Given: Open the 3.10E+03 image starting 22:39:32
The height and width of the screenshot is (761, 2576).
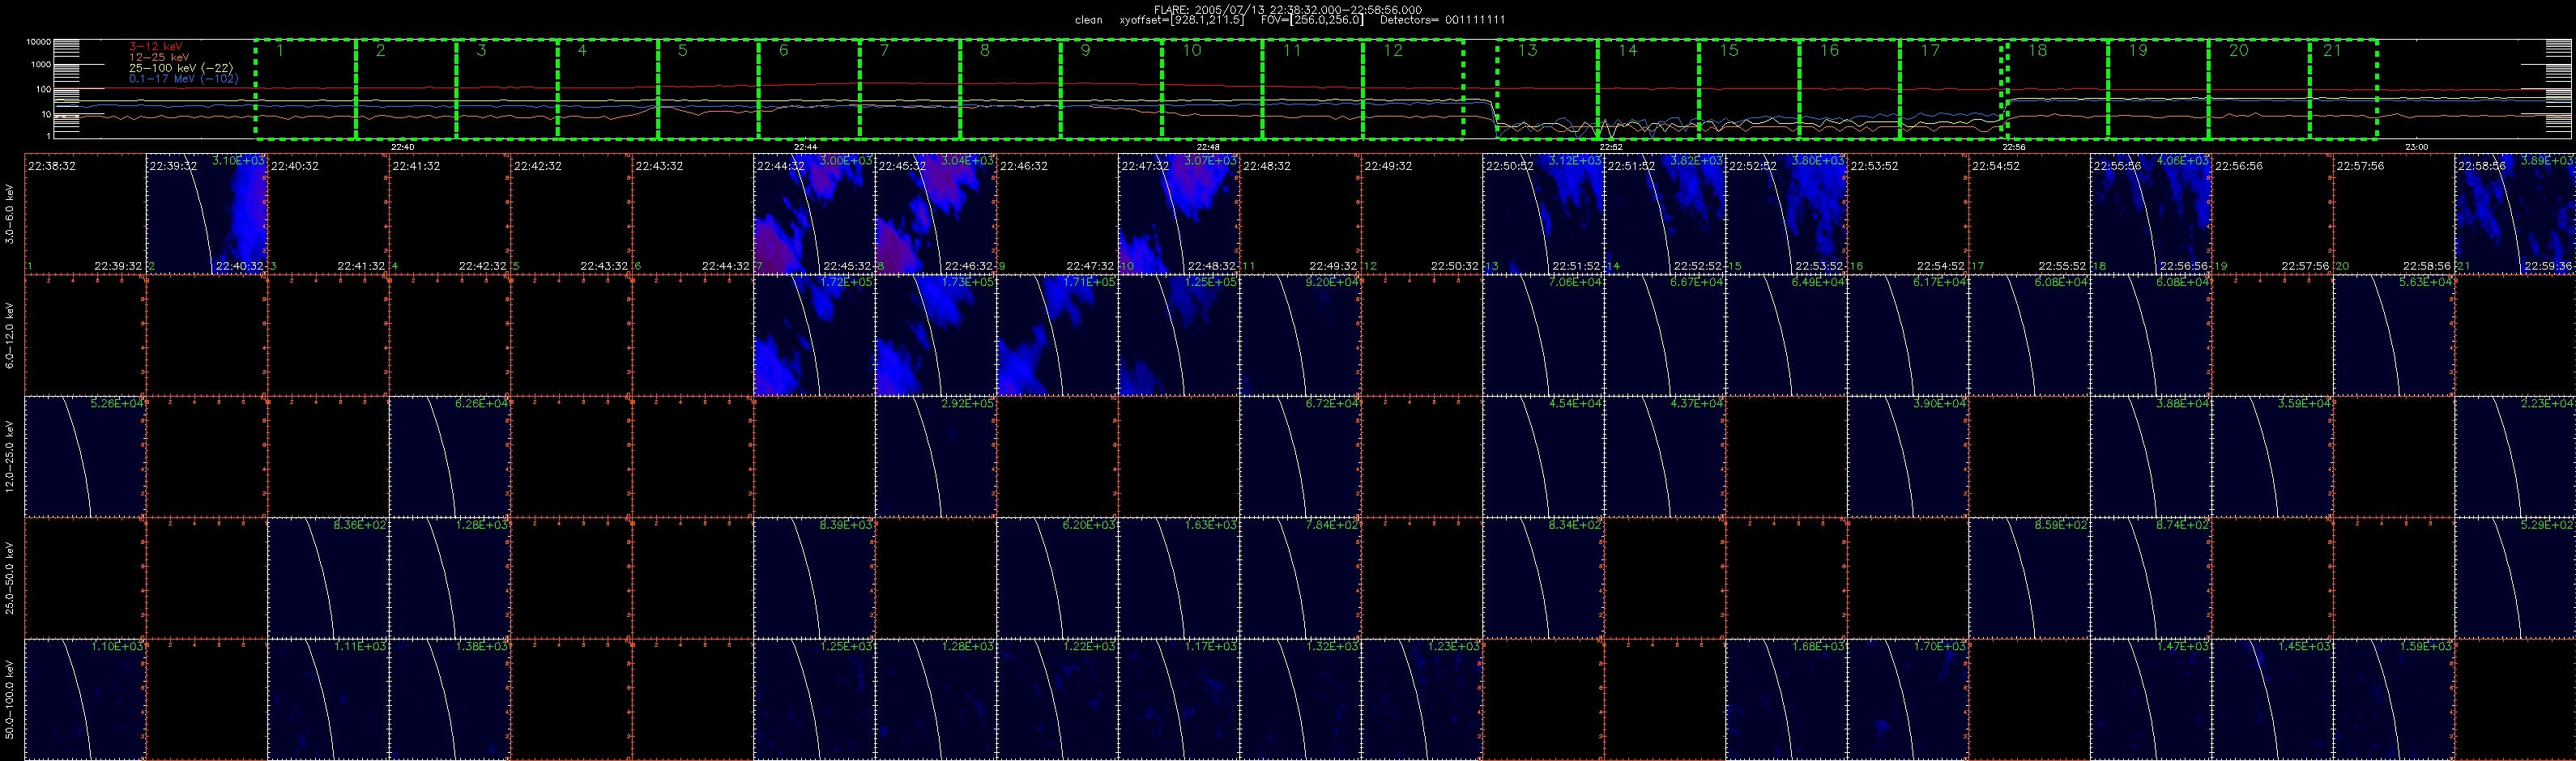Looking at the screenshot, I should 206,214.
